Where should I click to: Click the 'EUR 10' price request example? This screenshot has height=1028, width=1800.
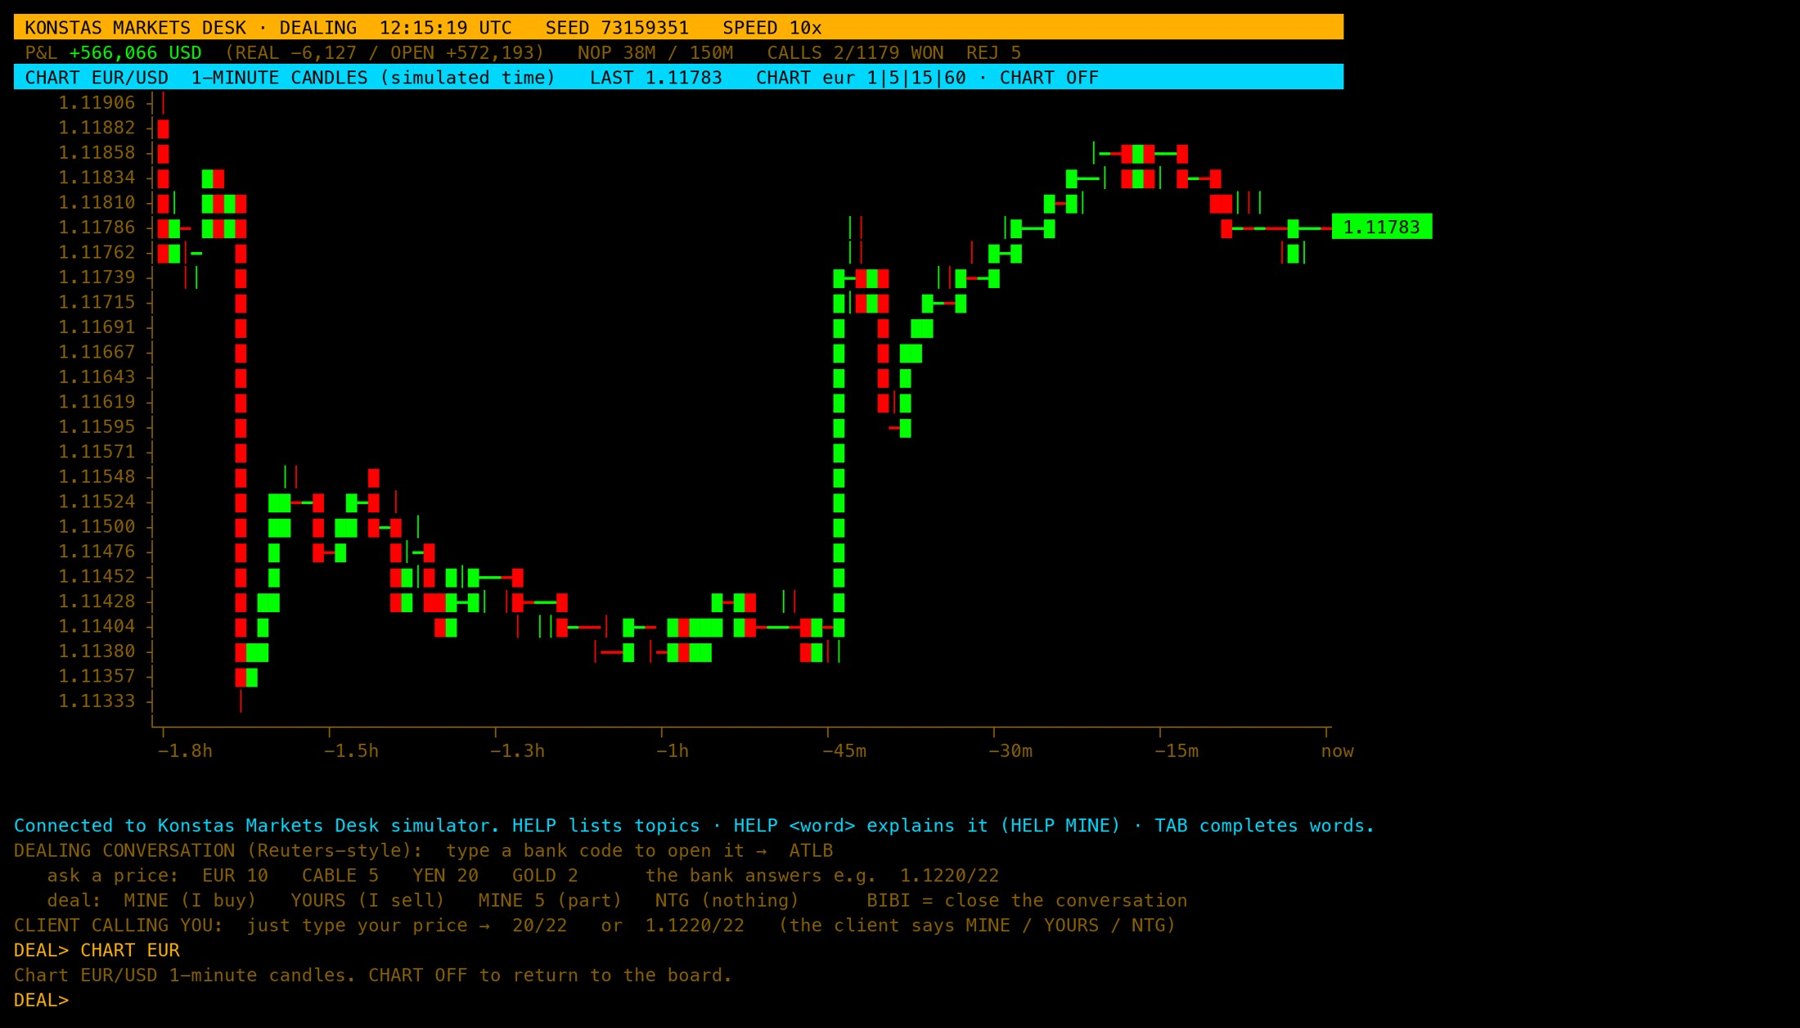235,876
